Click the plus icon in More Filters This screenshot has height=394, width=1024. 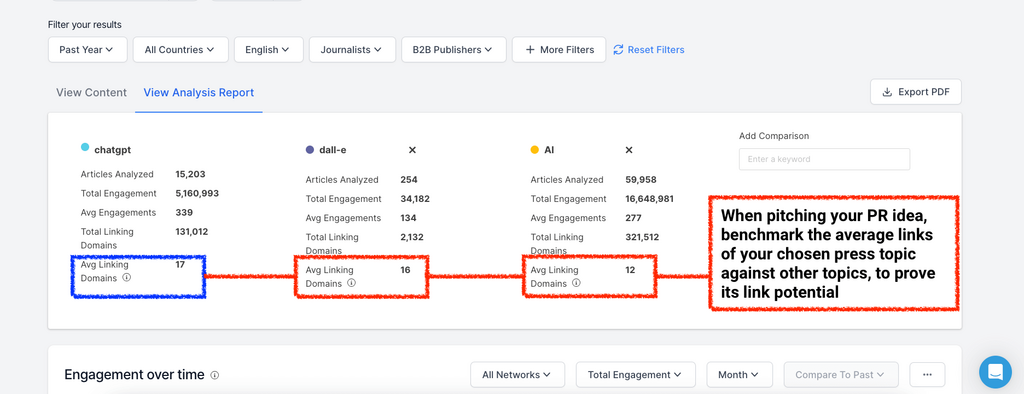coord(530,50)
